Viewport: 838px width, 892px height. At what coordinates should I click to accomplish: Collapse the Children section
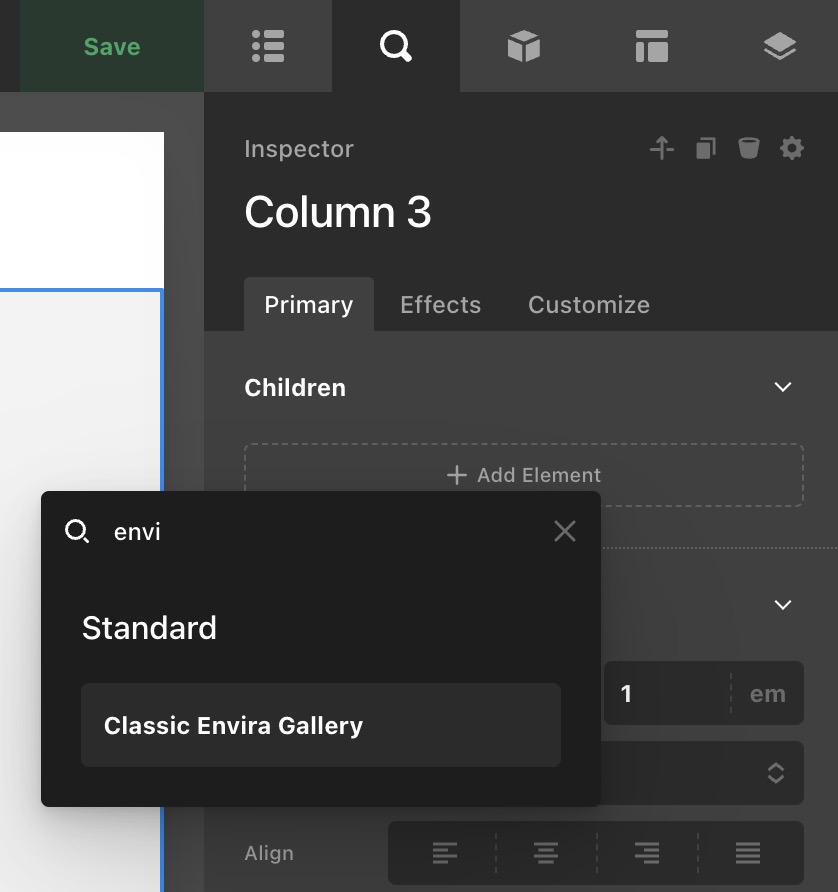pyautogui.click(x=783, y=387)
